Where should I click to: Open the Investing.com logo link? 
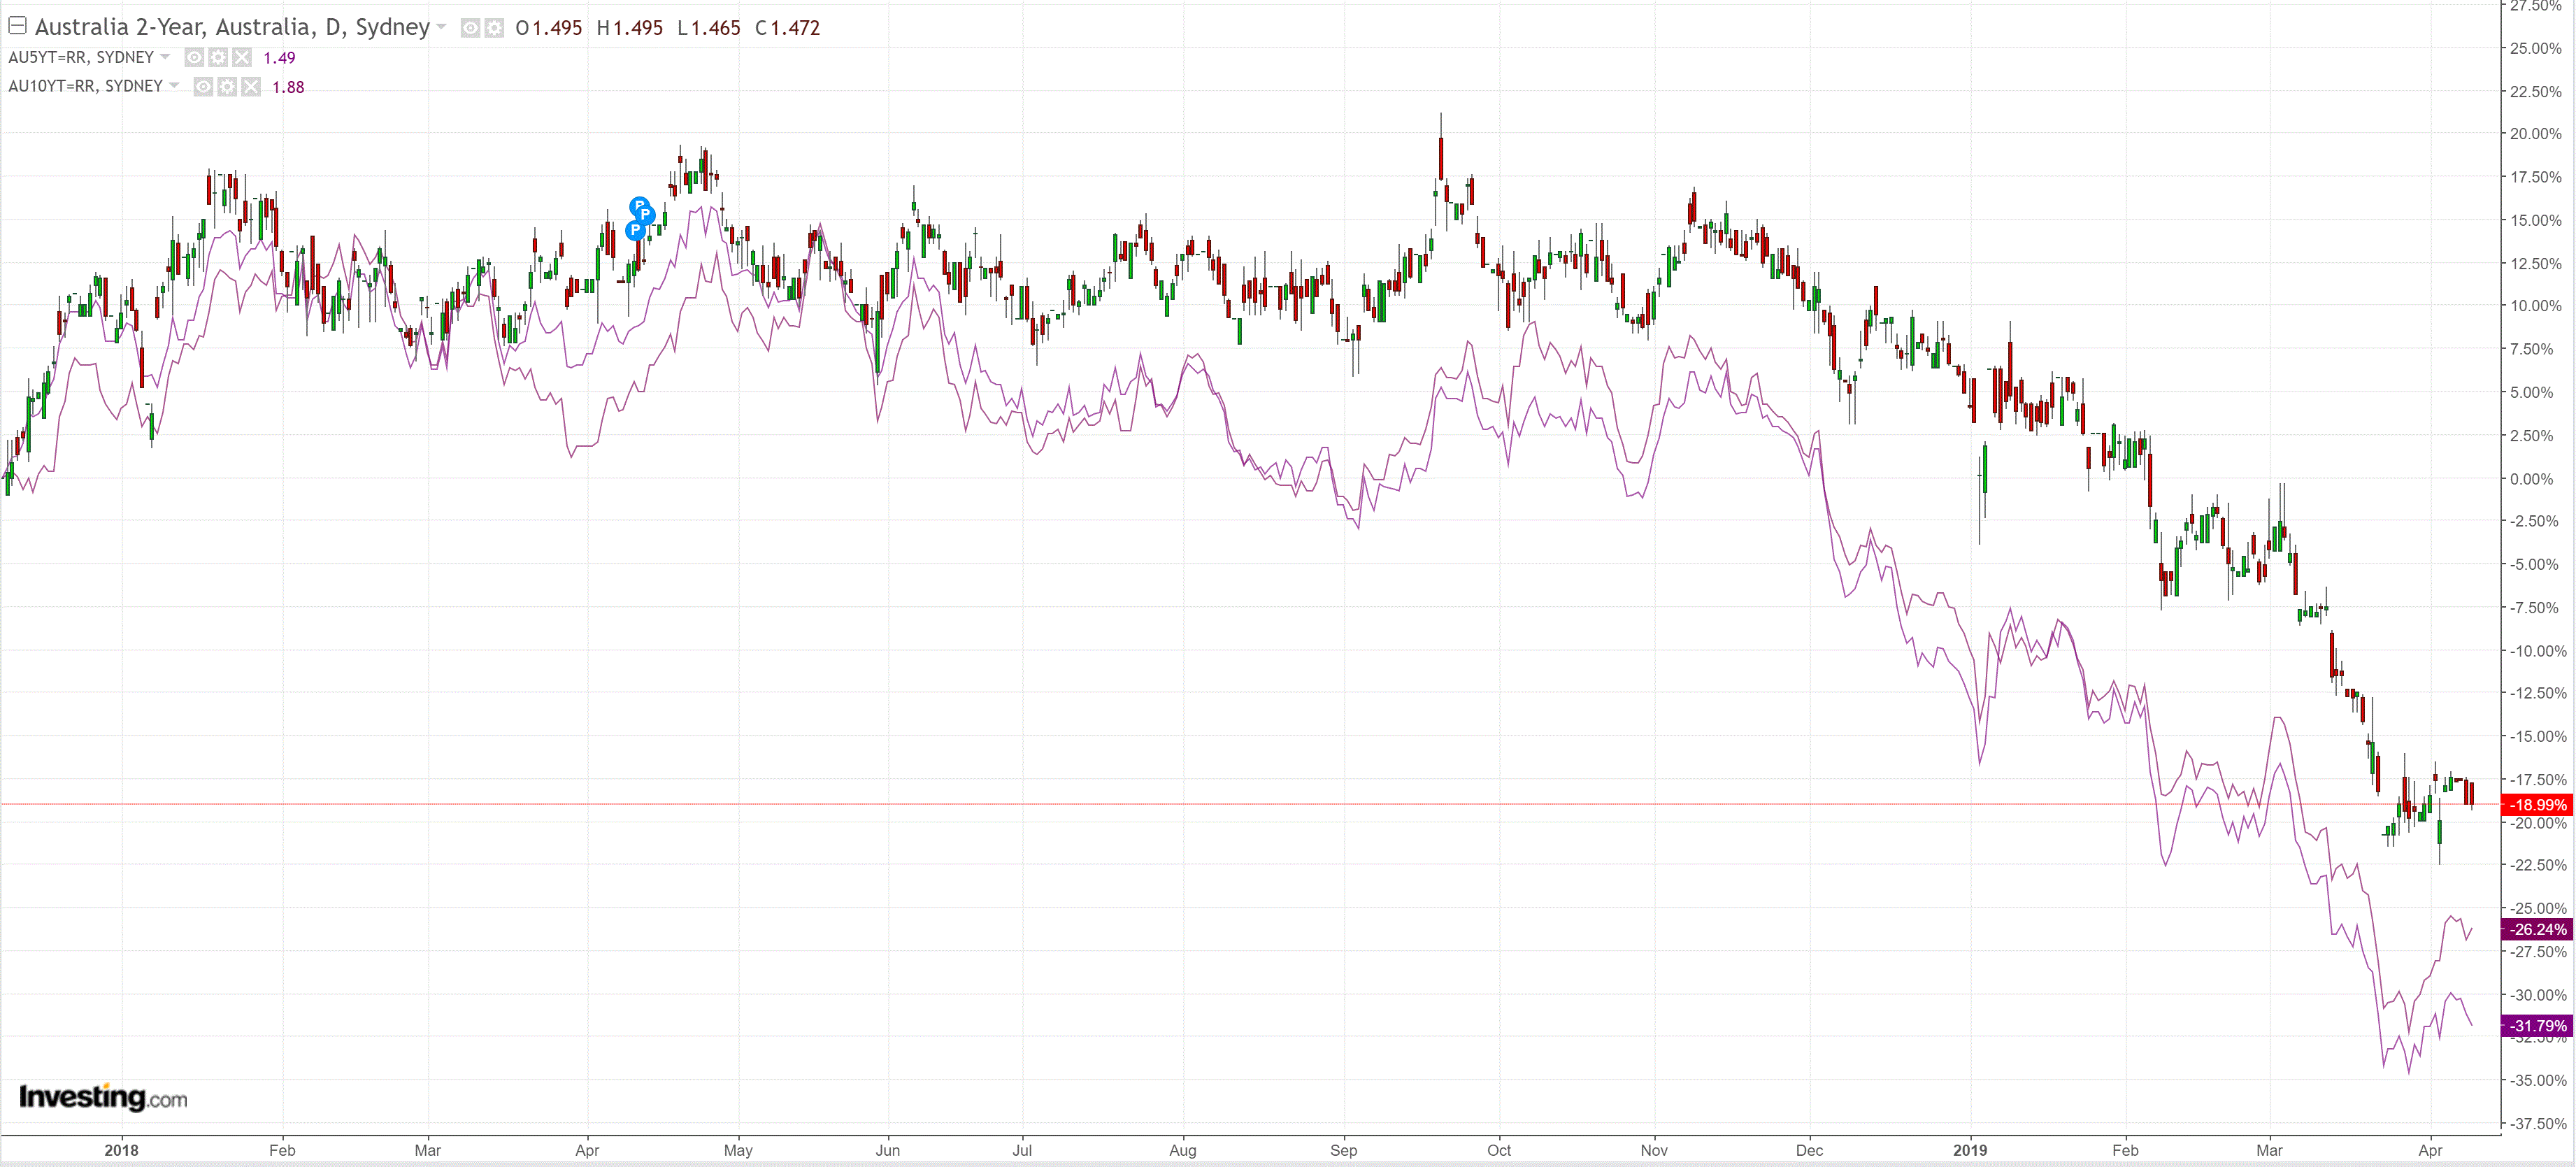[103, 1098]
